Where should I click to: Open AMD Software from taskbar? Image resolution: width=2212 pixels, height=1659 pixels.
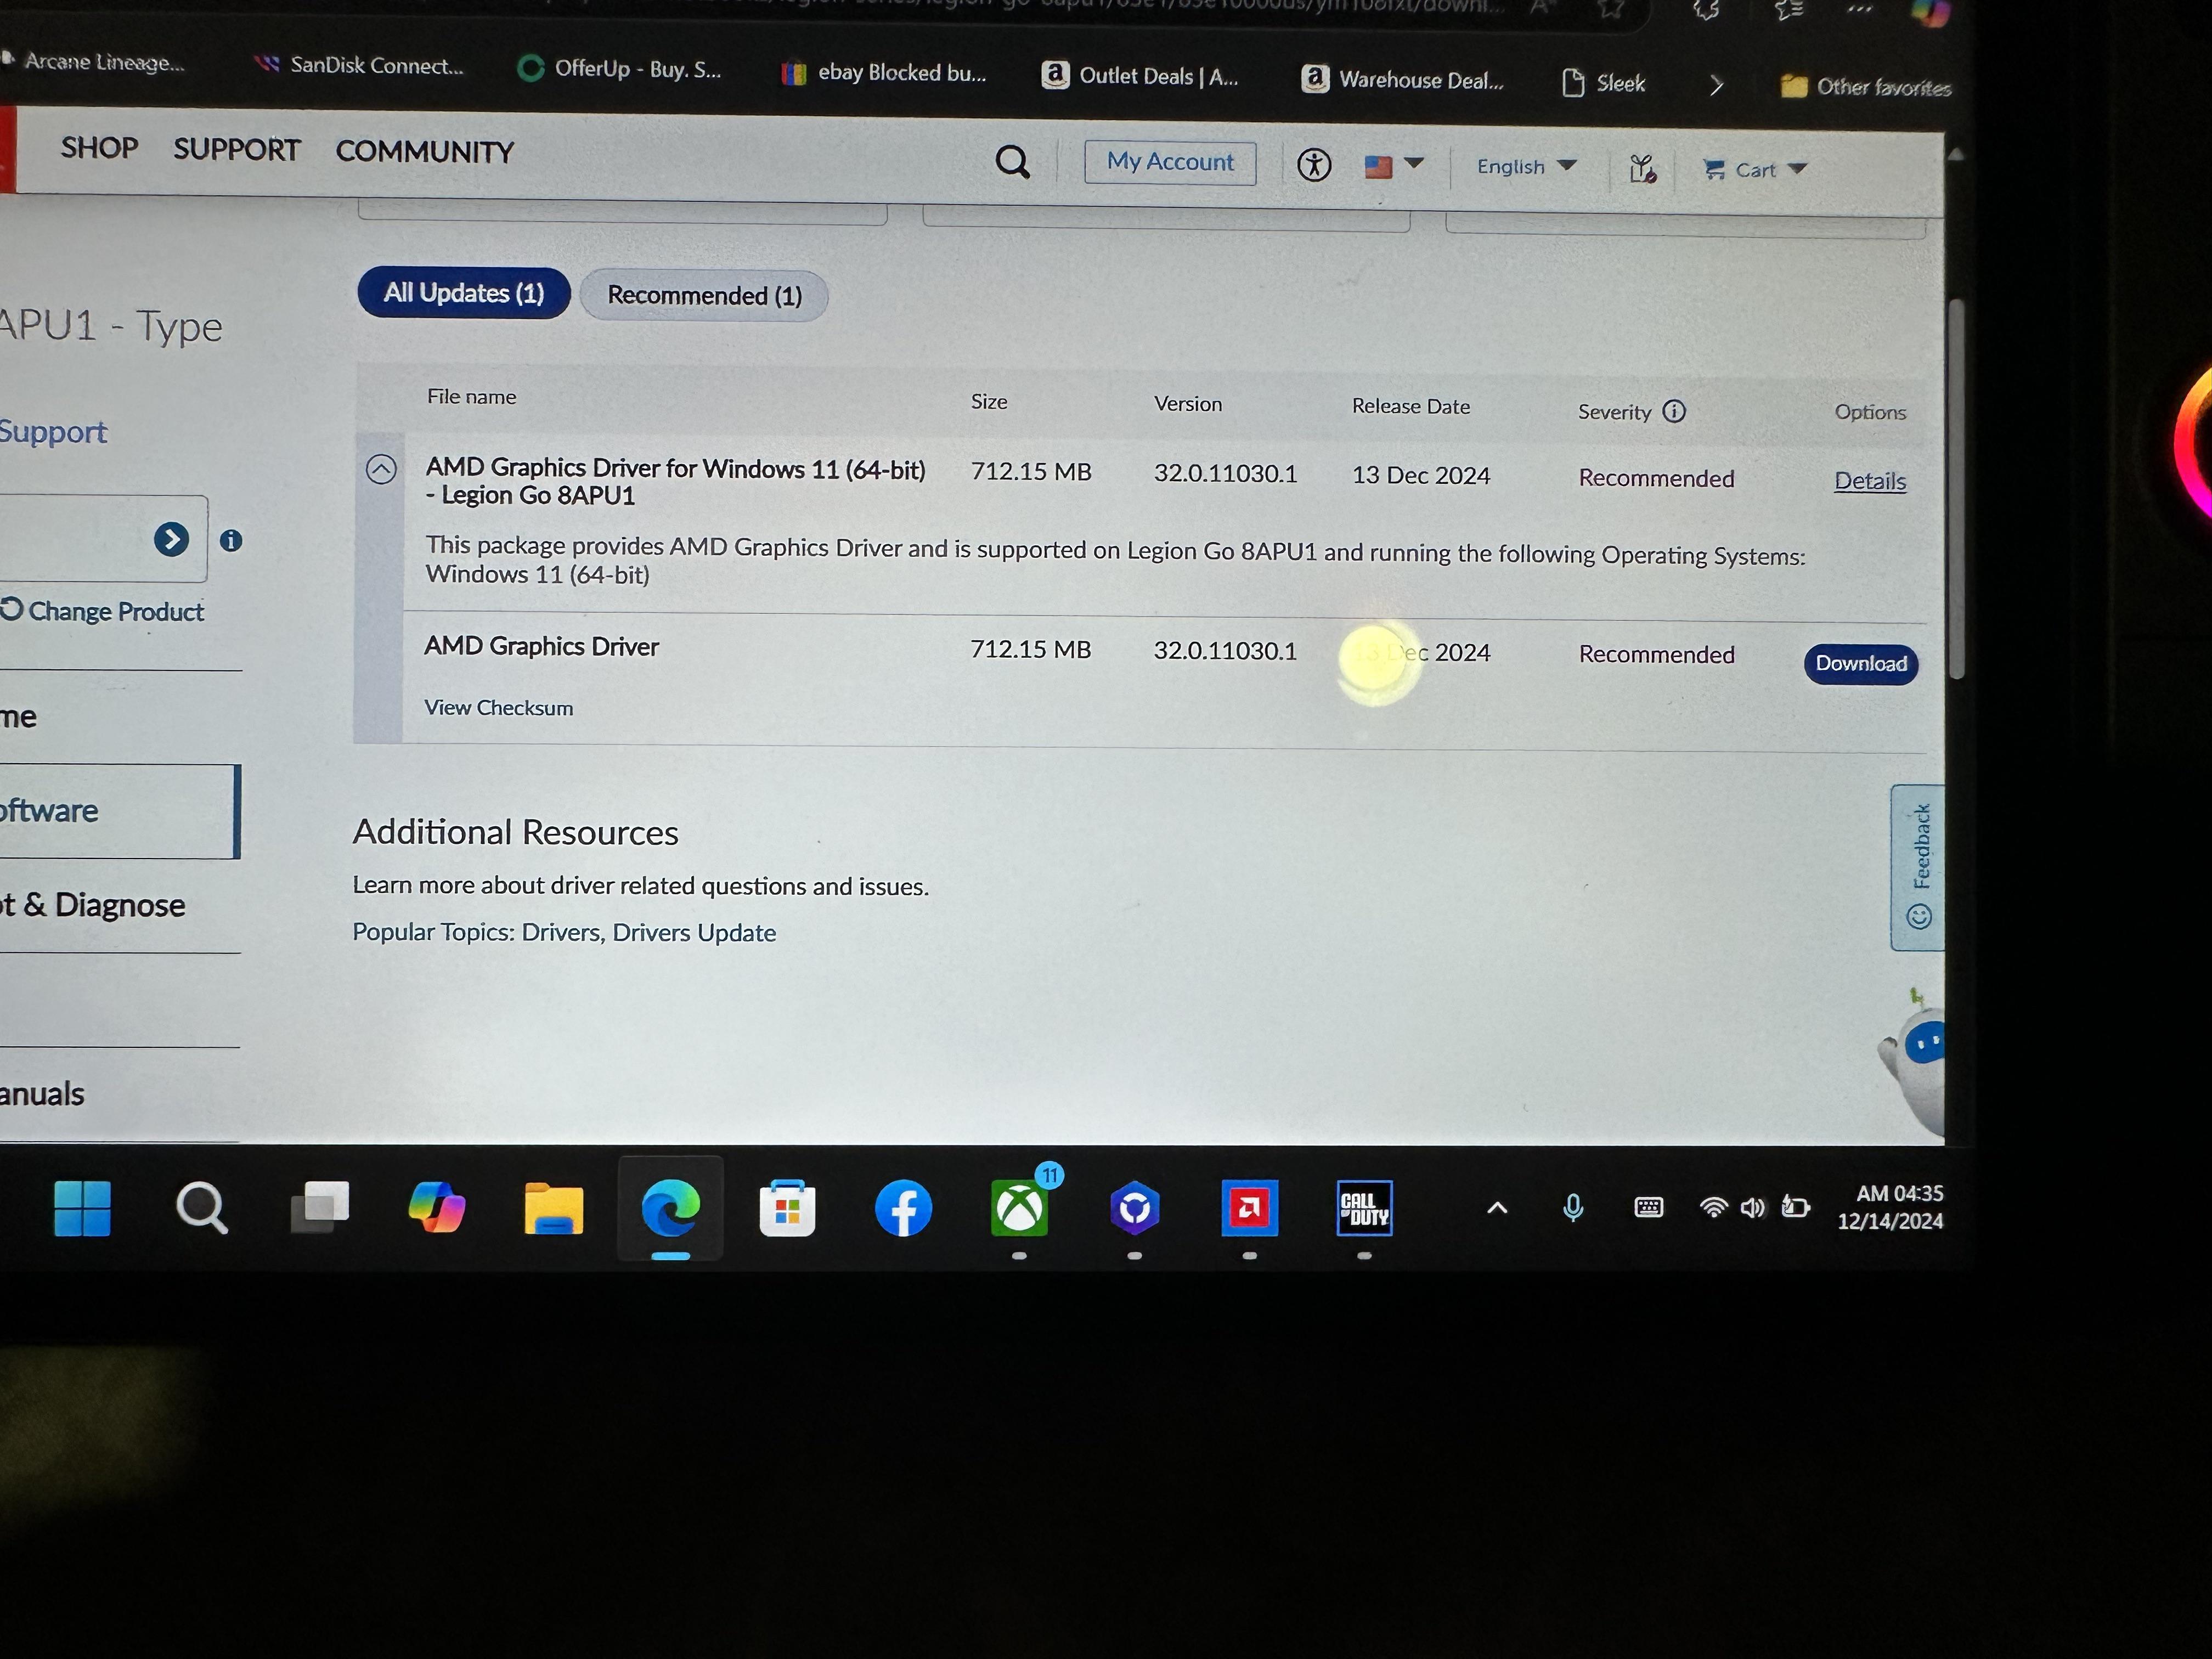coord(1249,1208)
